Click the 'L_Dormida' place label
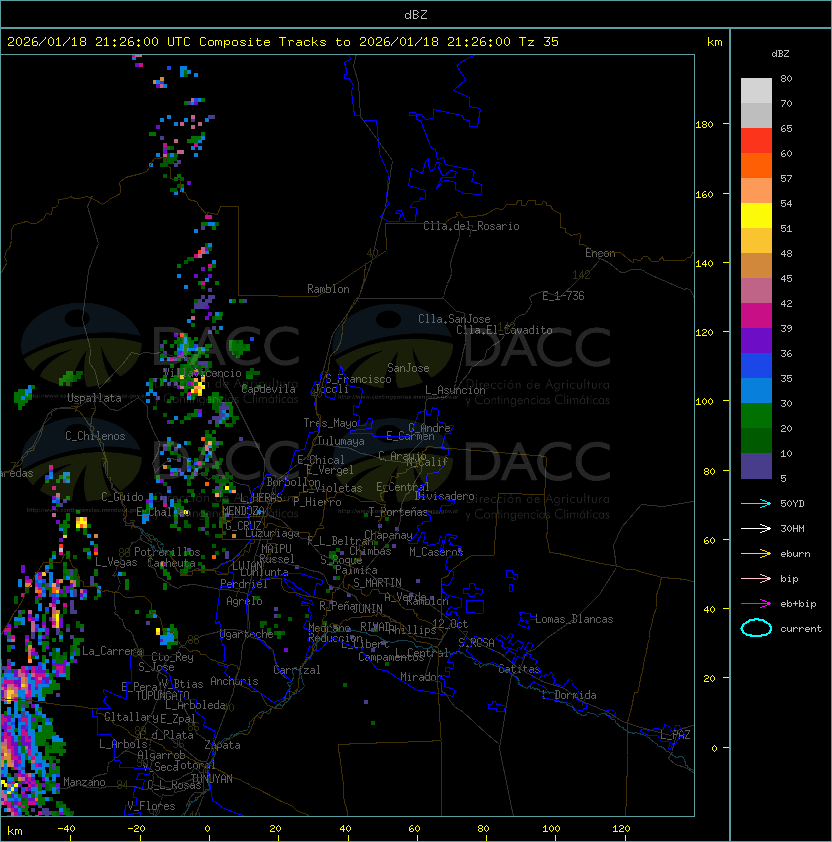The image size is (832, 842). coord(570,695)
